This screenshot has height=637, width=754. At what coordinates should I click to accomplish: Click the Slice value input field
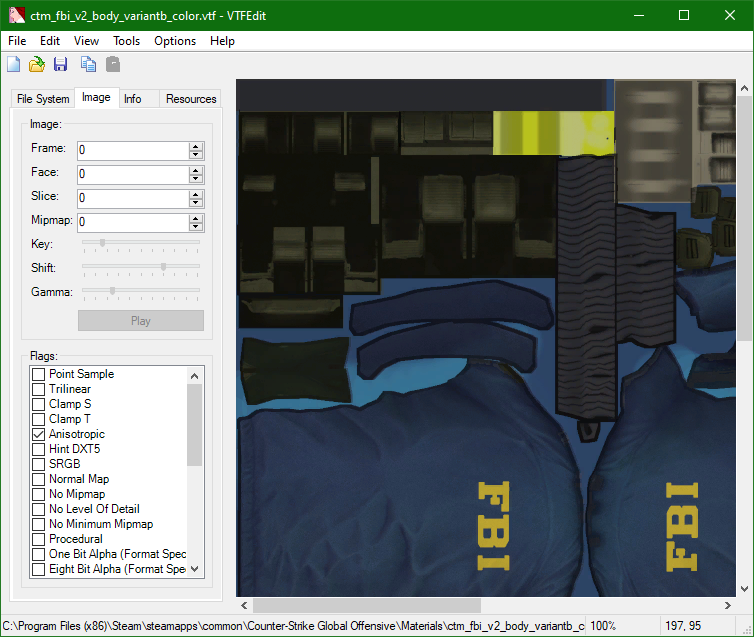tap(133, 198)
